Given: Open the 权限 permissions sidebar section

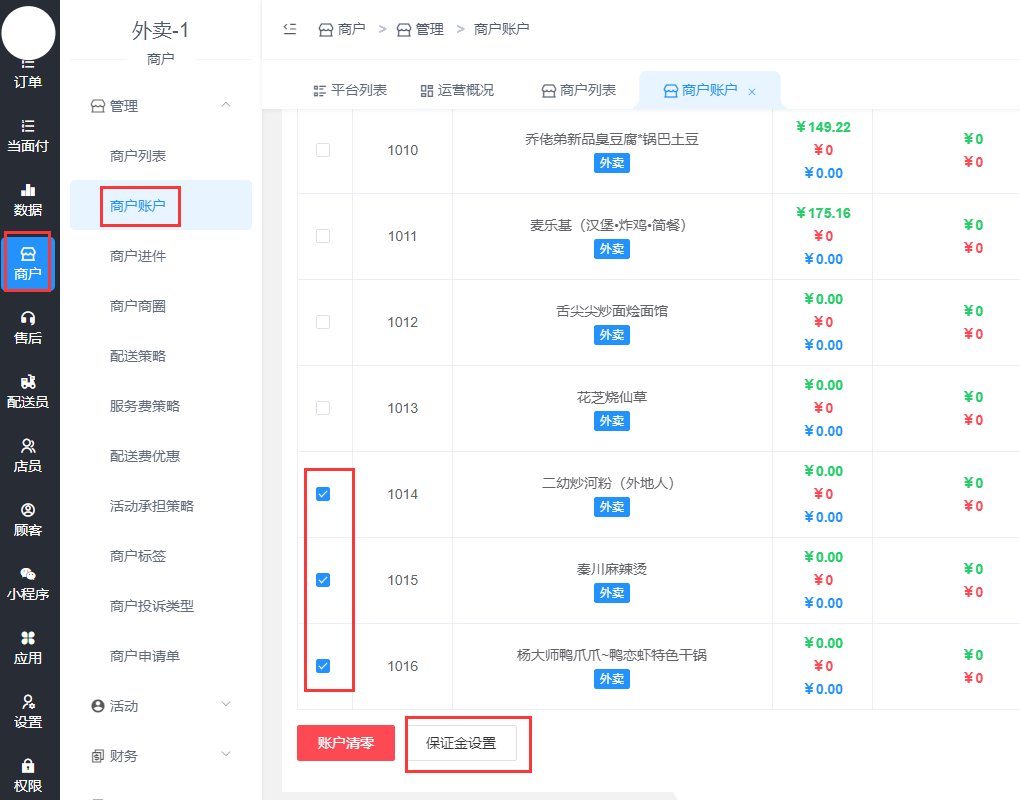Looking at the screenshot, I should [x=28, y=775].
